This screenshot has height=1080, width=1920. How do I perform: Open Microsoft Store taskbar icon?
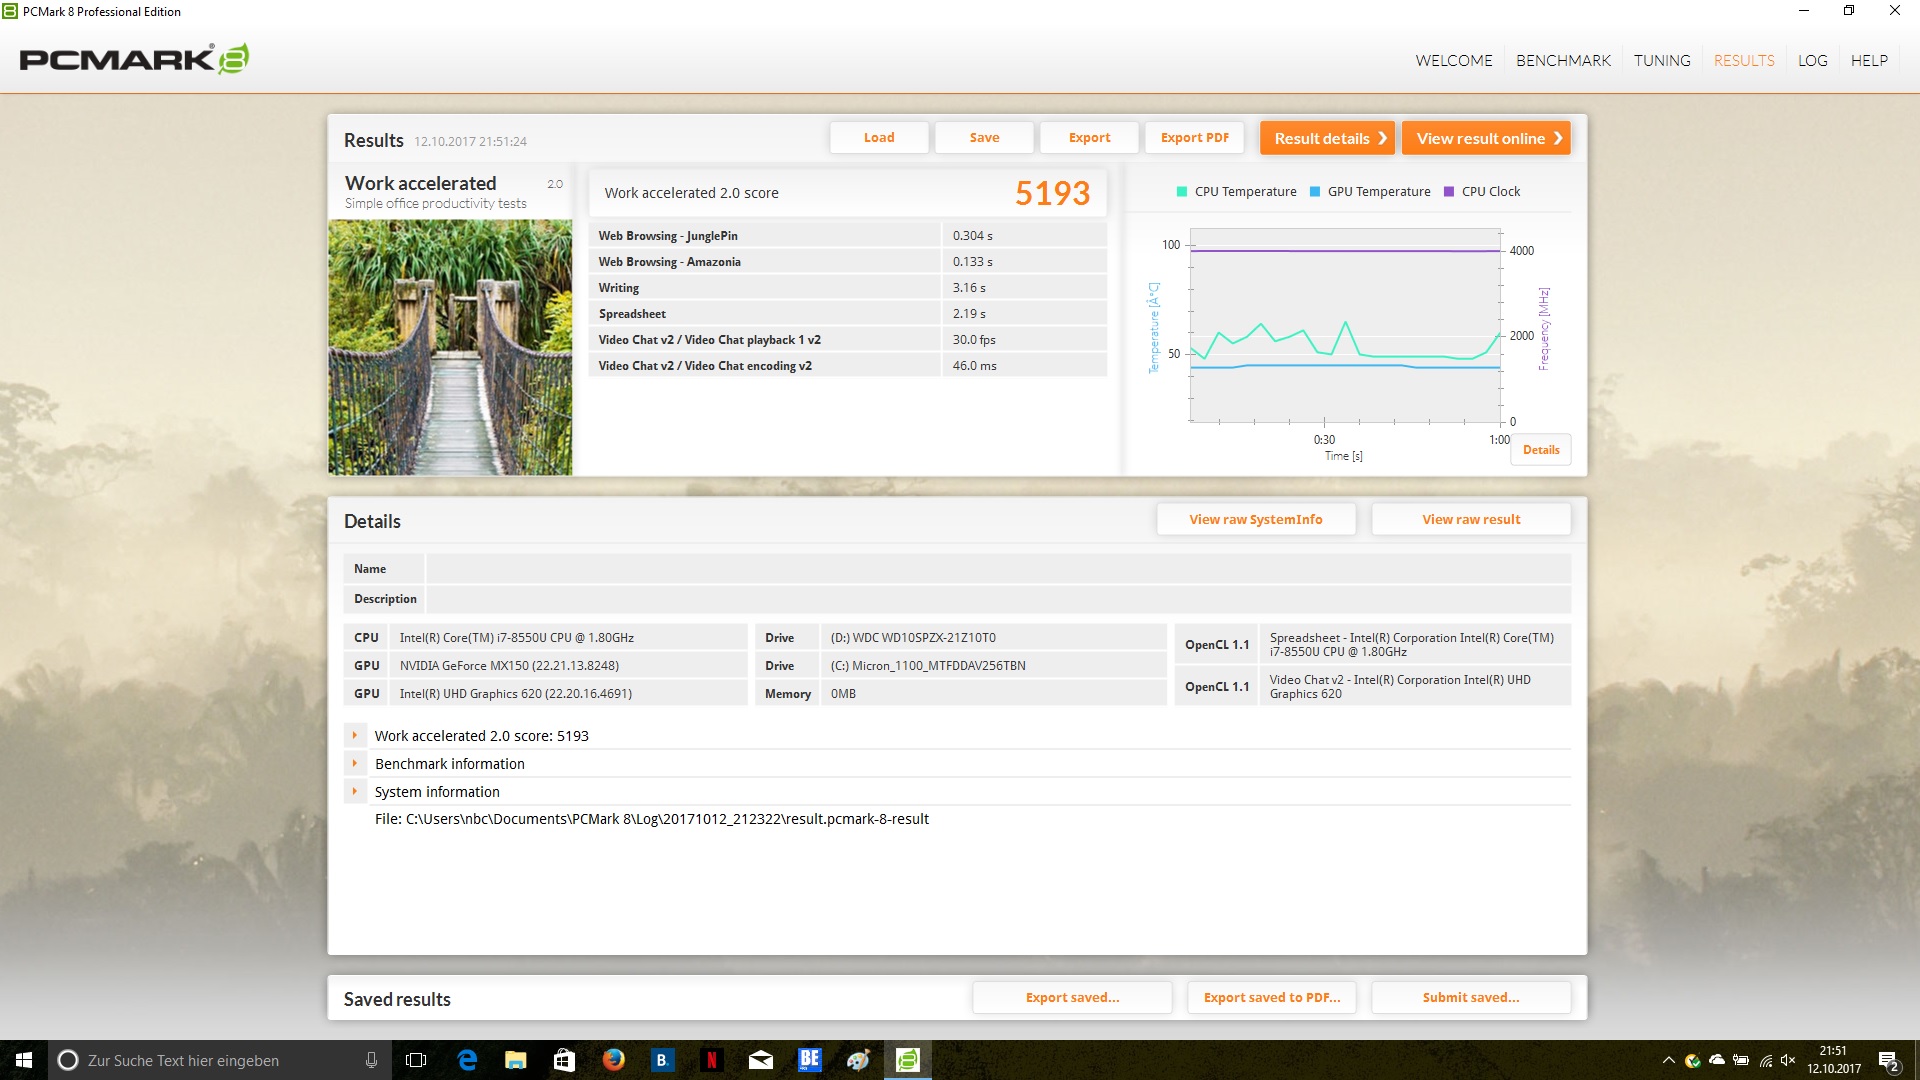[564, 1060]
